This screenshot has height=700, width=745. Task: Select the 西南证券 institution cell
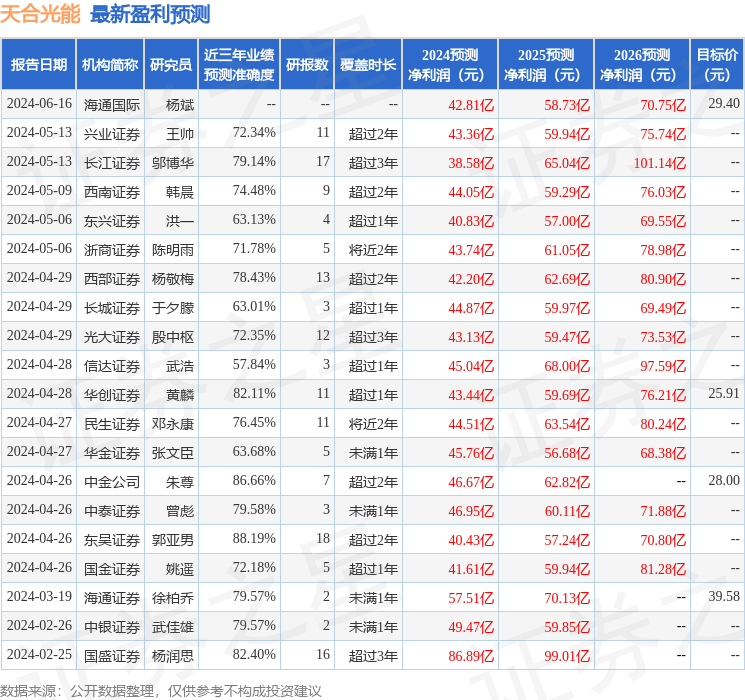pyautogui.click(x=112, y=192)
